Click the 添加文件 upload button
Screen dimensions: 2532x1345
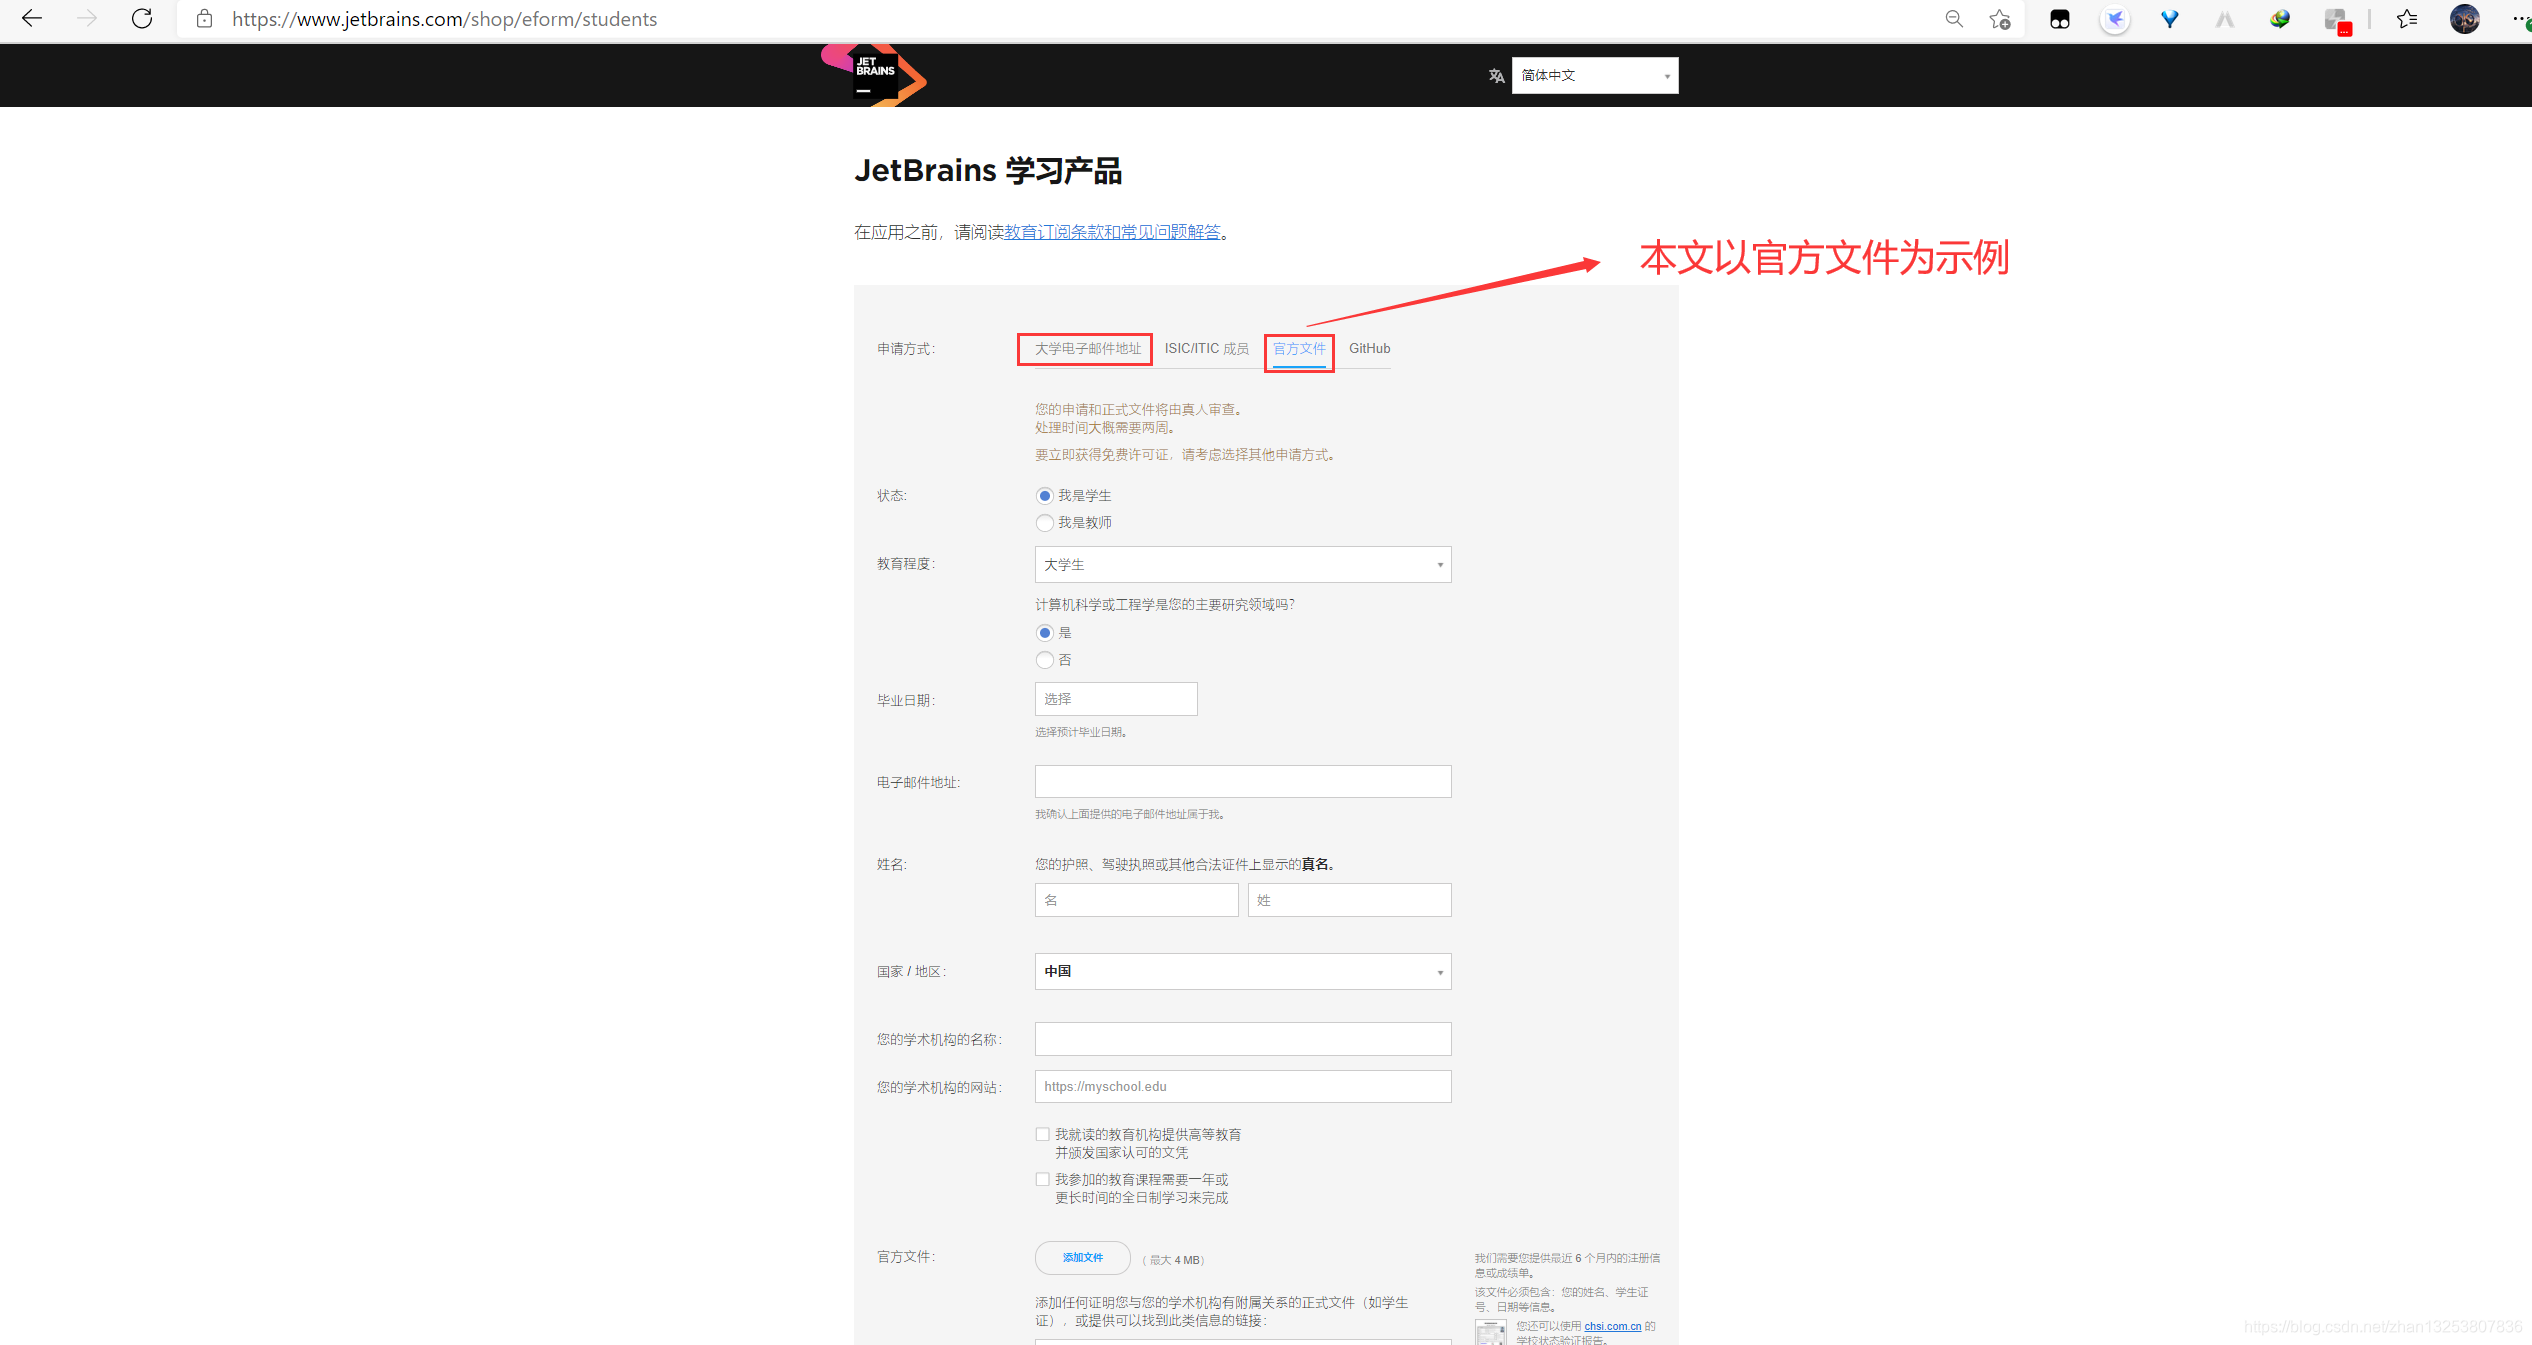(1082, 1258)
